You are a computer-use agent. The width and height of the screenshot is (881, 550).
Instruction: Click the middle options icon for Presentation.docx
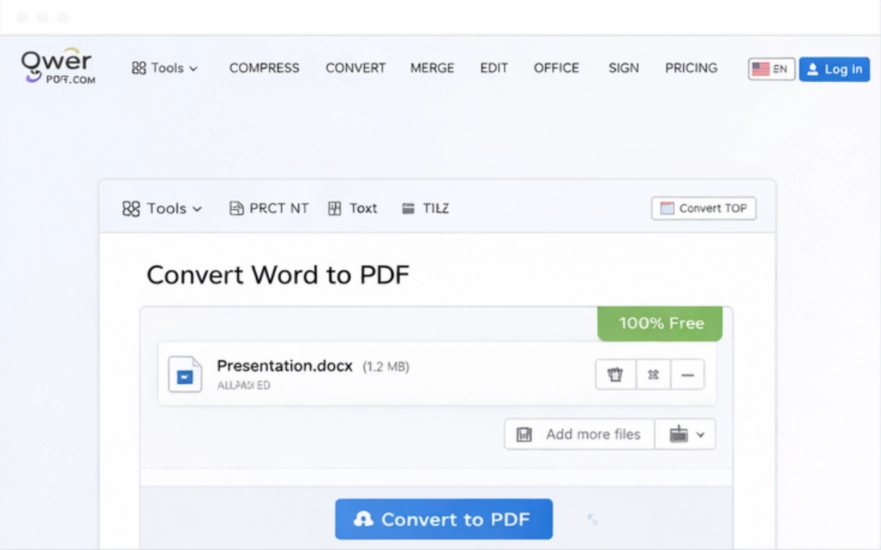tap(653, 375)
